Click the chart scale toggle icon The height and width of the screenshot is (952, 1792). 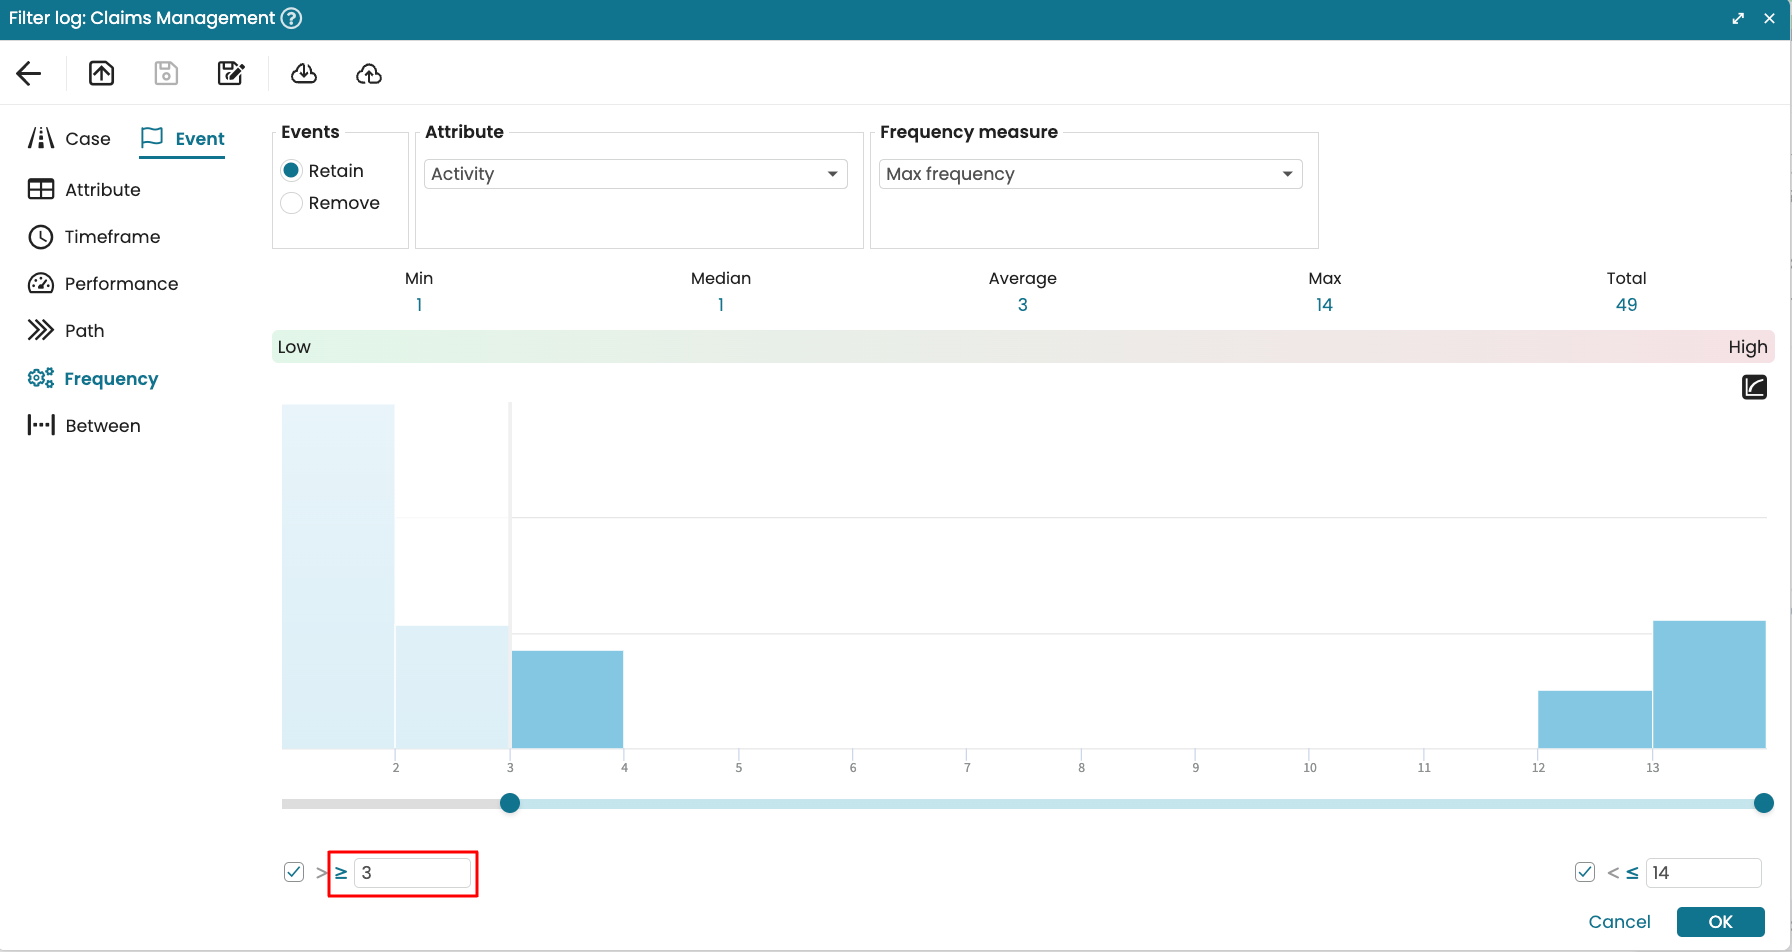[x=1754, y=387]
